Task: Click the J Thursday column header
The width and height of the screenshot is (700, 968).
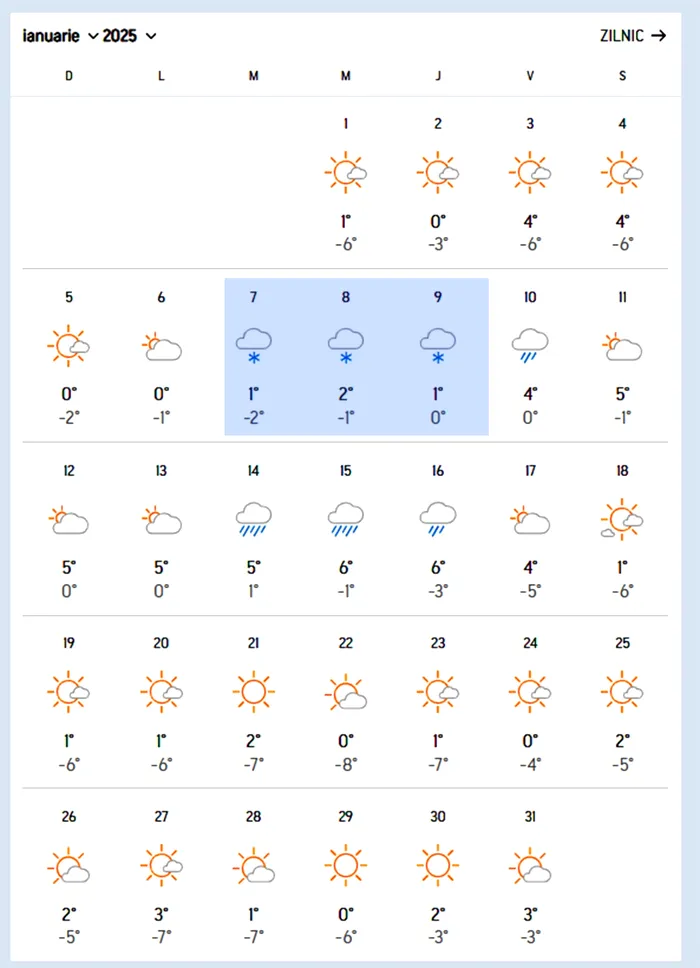Action: [x=438, y=76]
